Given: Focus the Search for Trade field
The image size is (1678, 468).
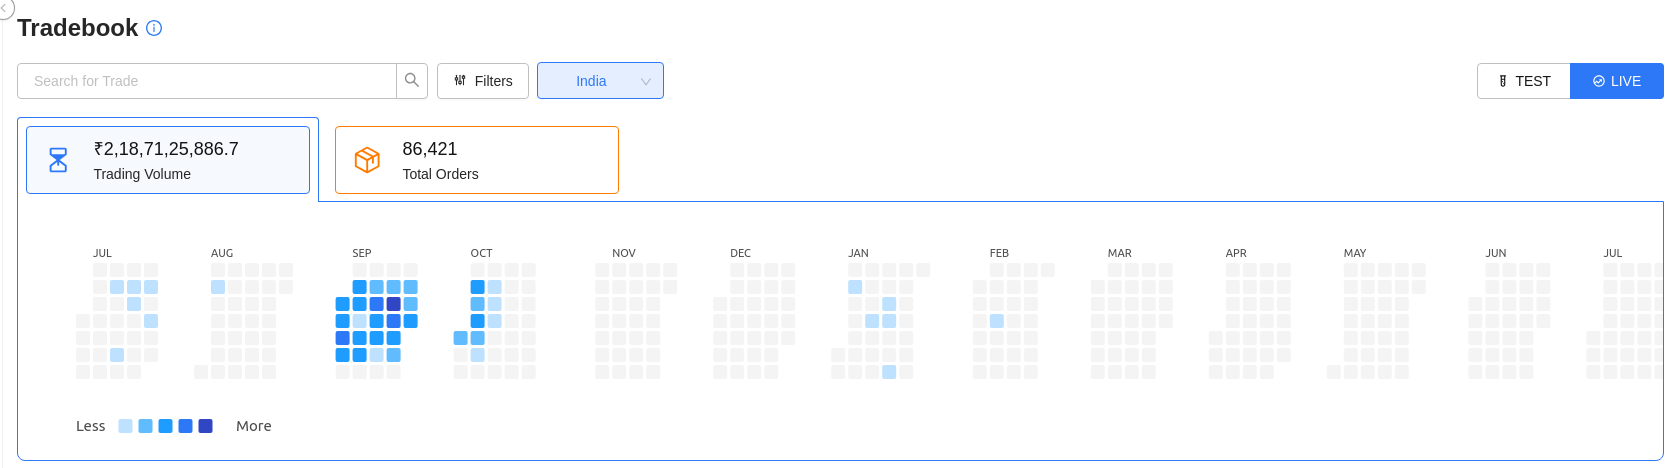Looking at the screenshot, I should 207,81.
